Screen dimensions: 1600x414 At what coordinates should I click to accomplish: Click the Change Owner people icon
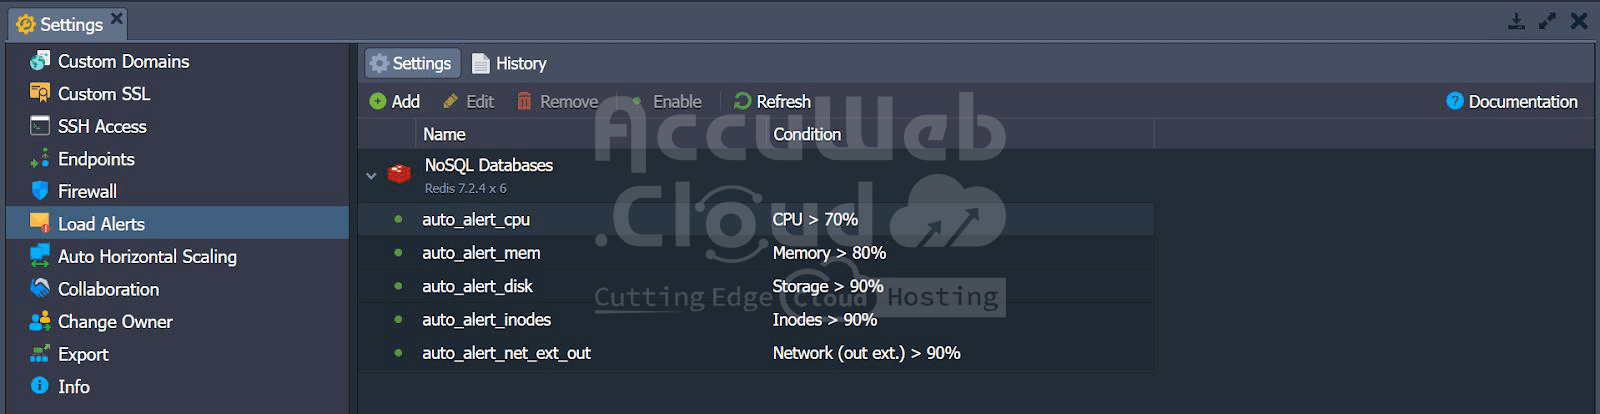(40, 321)
